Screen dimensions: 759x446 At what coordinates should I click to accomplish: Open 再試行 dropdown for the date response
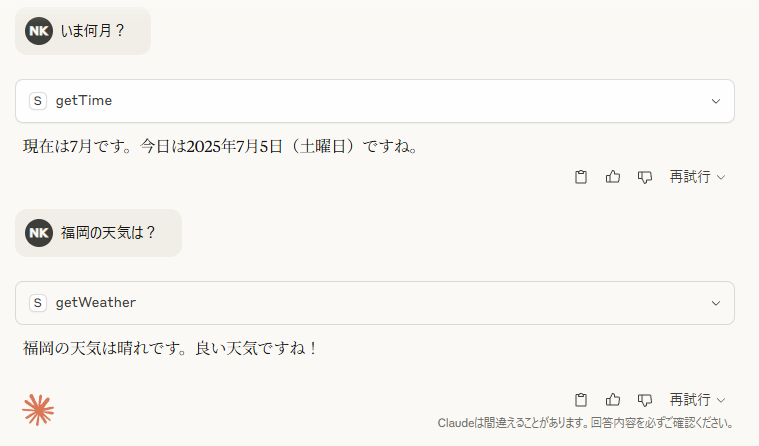697,177
